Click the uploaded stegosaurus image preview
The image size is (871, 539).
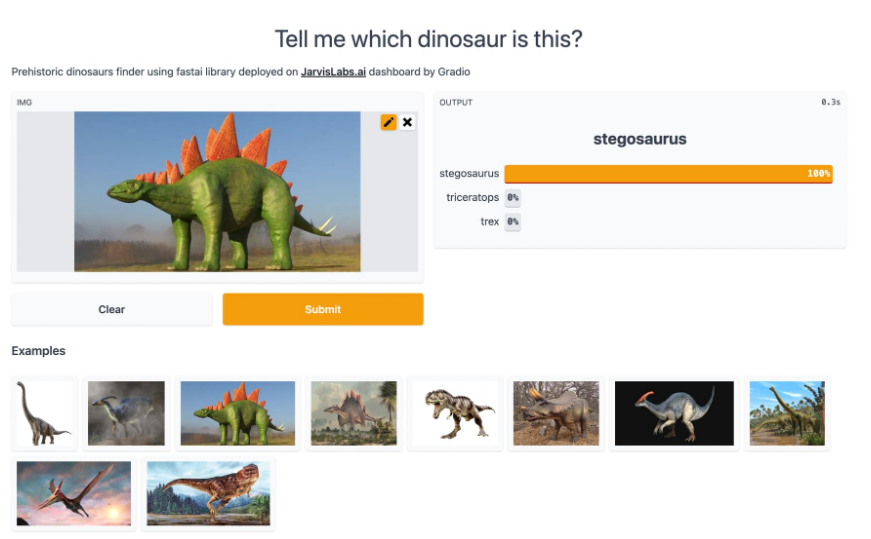[217, 192]
